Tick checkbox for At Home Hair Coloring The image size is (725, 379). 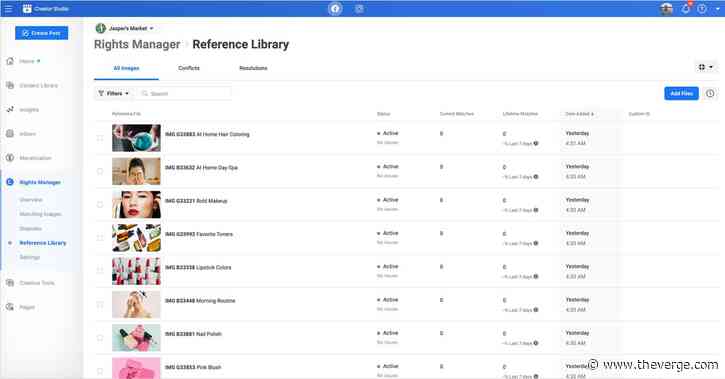coord(100,138)
